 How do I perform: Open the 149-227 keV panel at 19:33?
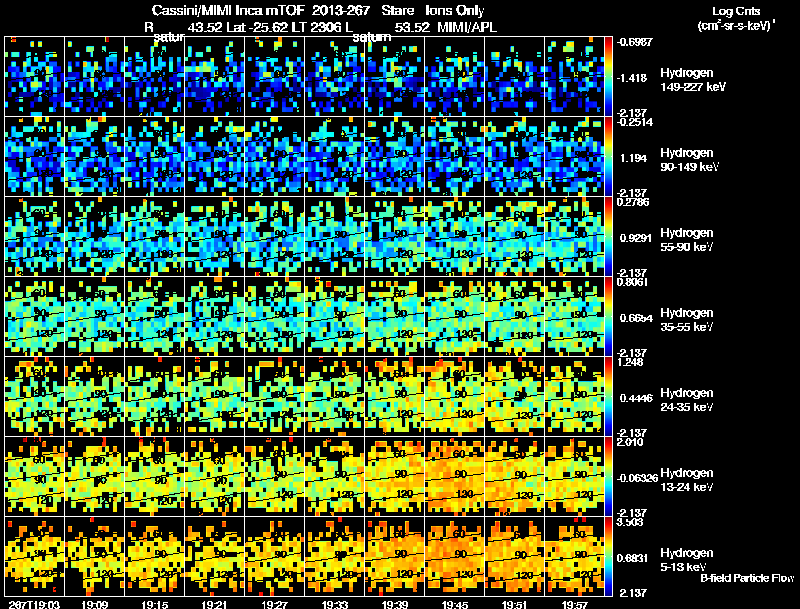click(x=335, y=77)
